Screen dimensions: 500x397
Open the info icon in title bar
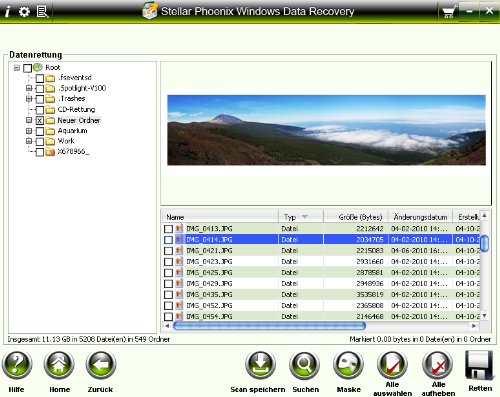tap(7, 12)
